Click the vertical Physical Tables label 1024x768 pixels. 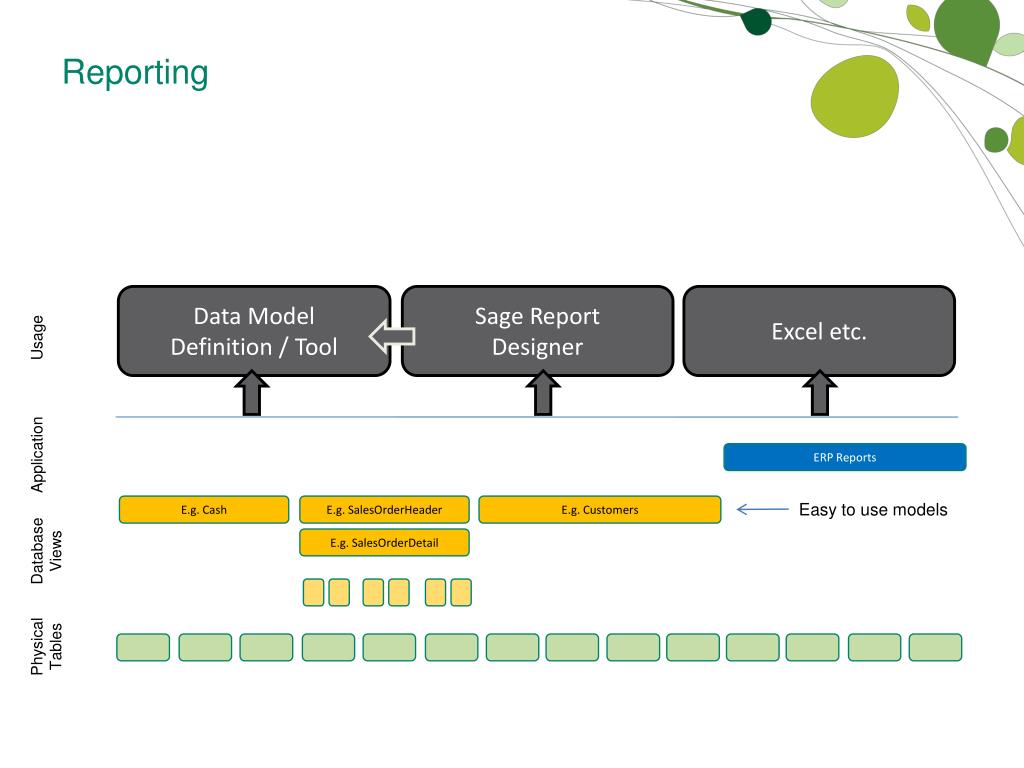pyautogui.click(x=46, y=646)
